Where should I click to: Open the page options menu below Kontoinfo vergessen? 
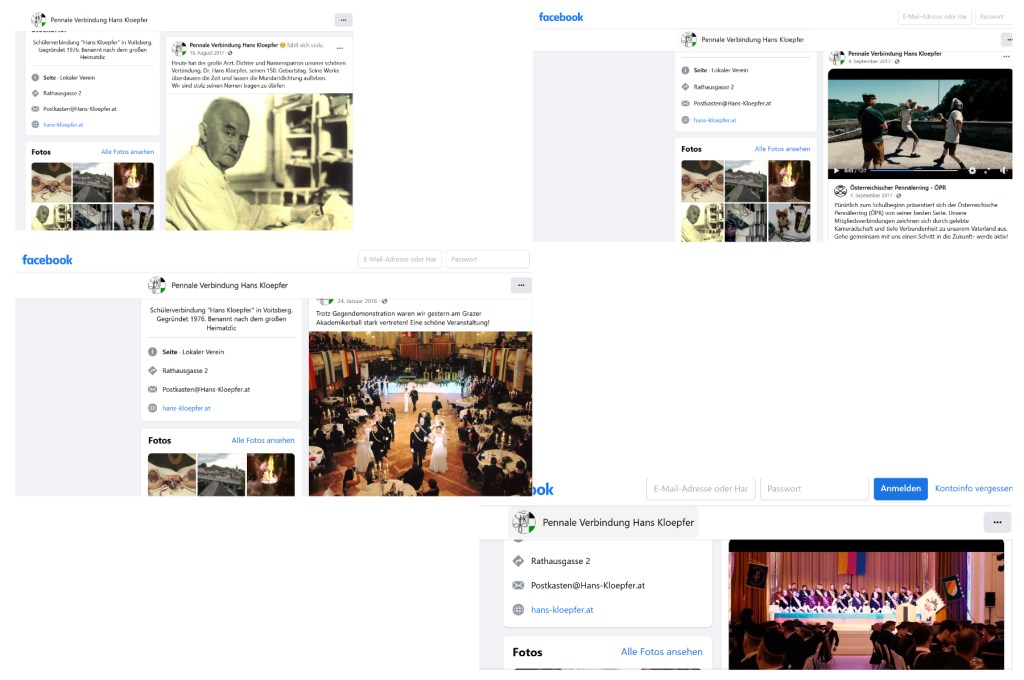(x=996, y=522)
